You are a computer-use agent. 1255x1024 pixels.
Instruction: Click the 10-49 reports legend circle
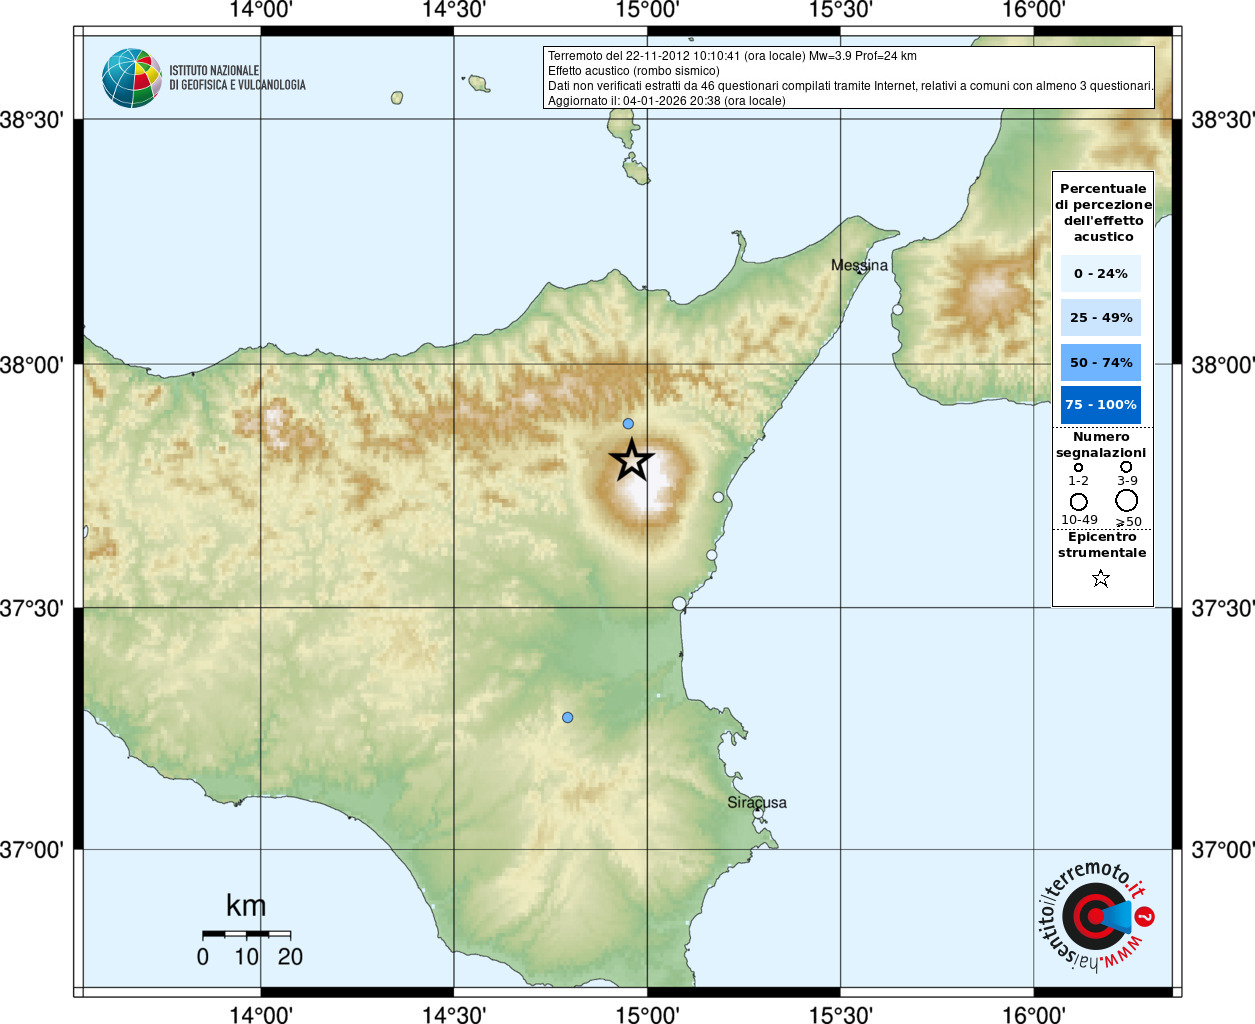[1078, 501]
